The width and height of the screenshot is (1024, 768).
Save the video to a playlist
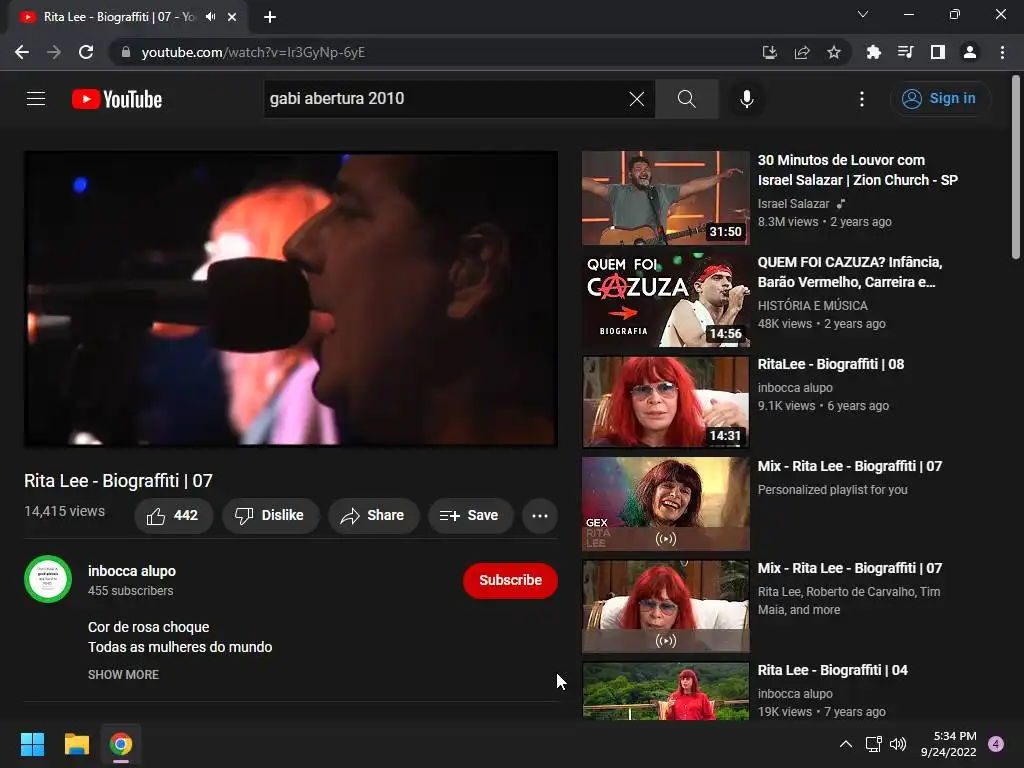point(470,515)
